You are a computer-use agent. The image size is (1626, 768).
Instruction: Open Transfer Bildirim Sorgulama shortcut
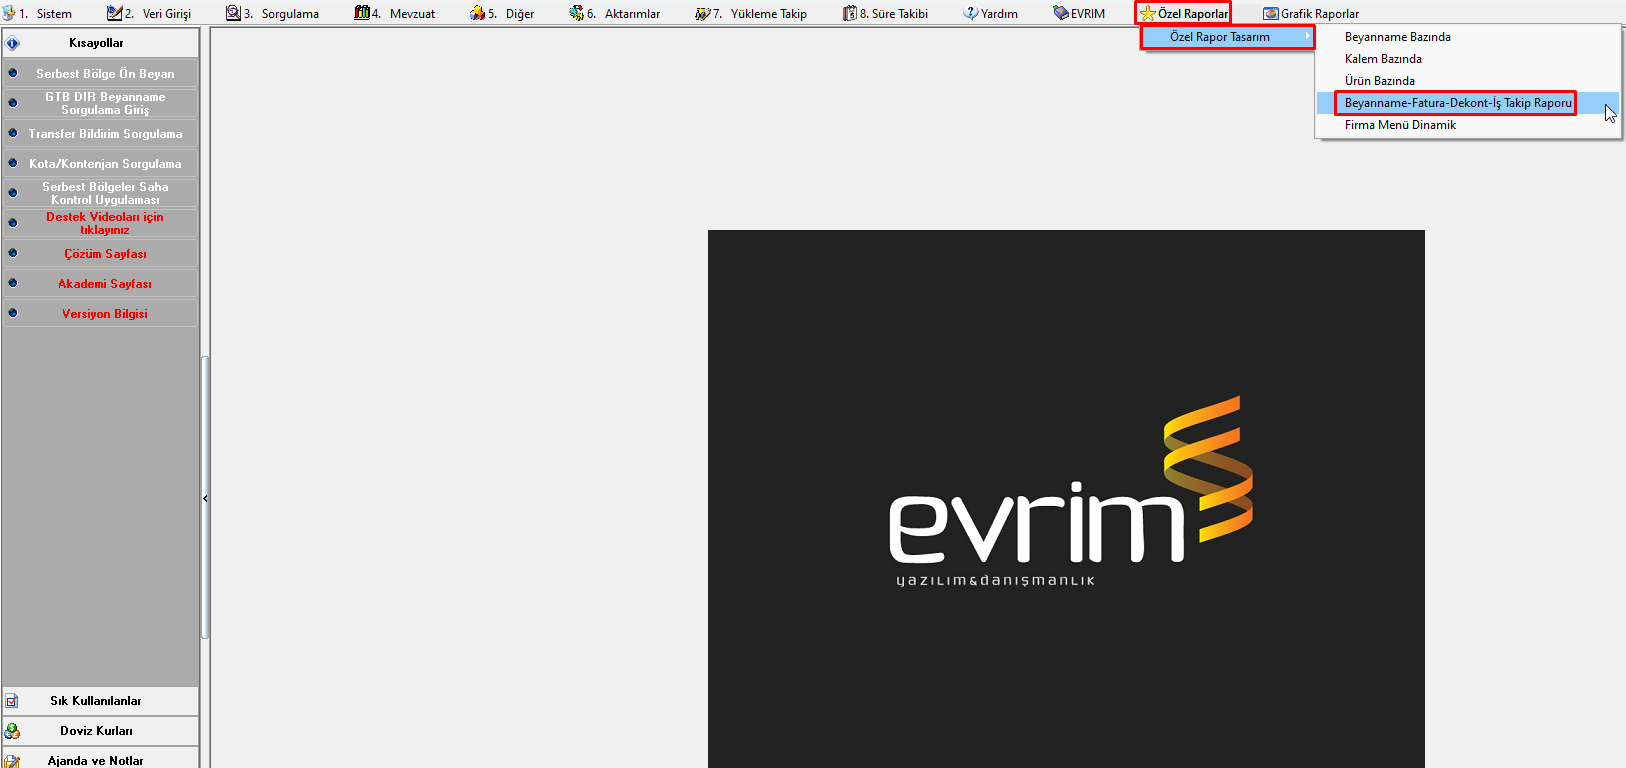101,134
